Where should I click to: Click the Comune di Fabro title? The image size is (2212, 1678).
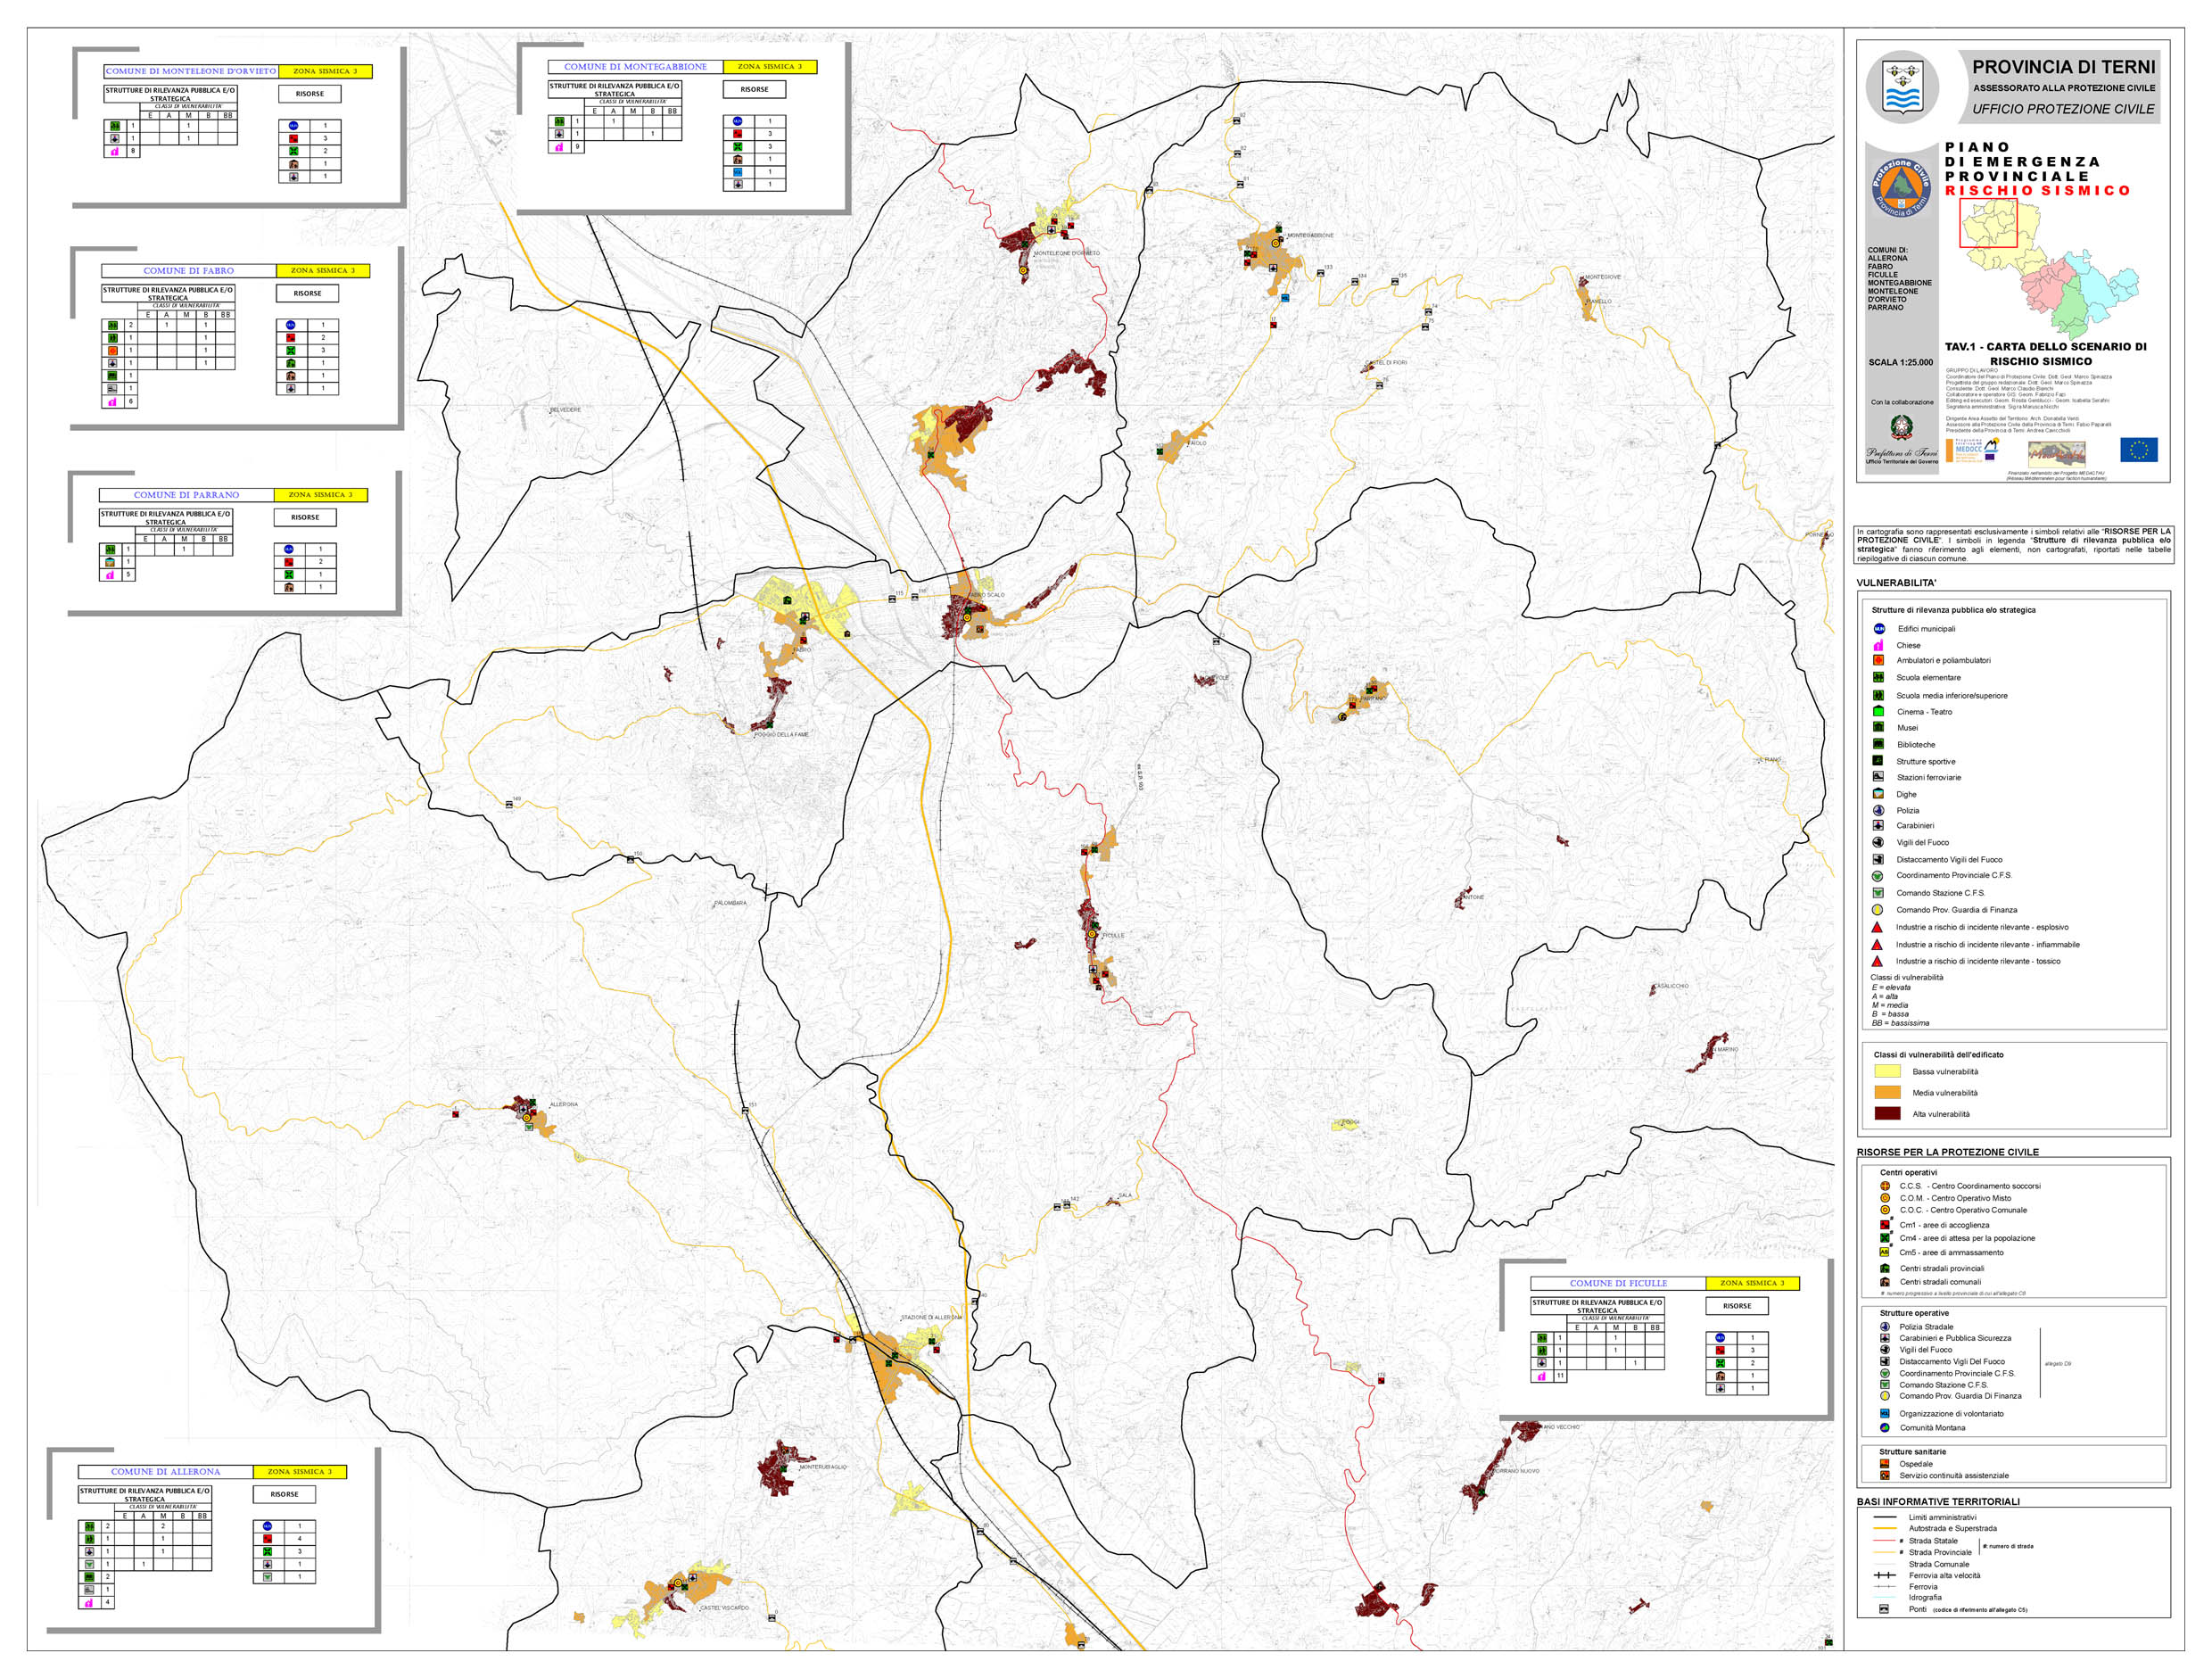point(188,271)
